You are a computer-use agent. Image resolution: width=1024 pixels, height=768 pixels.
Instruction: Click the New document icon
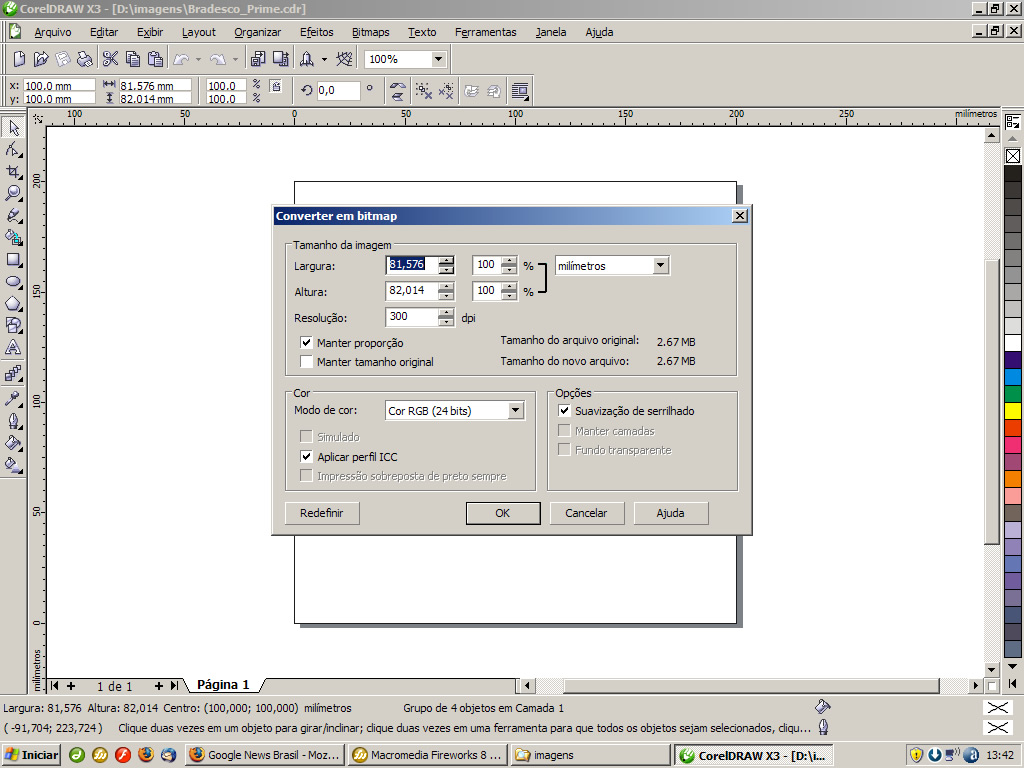(x=20, y=59)
